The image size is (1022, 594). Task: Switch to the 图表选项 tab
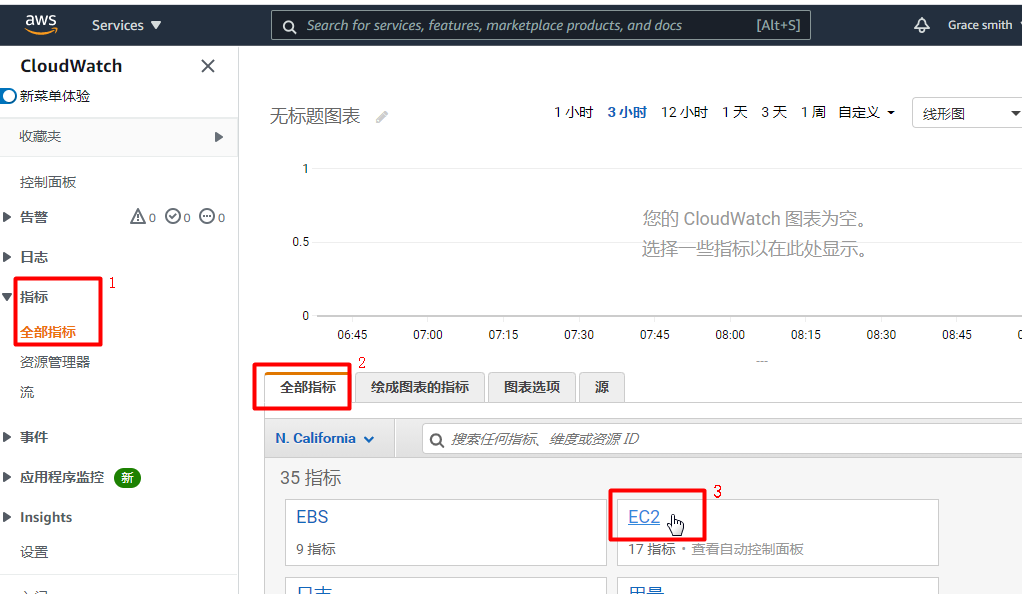pyautogui.click(x=532, y=387)
